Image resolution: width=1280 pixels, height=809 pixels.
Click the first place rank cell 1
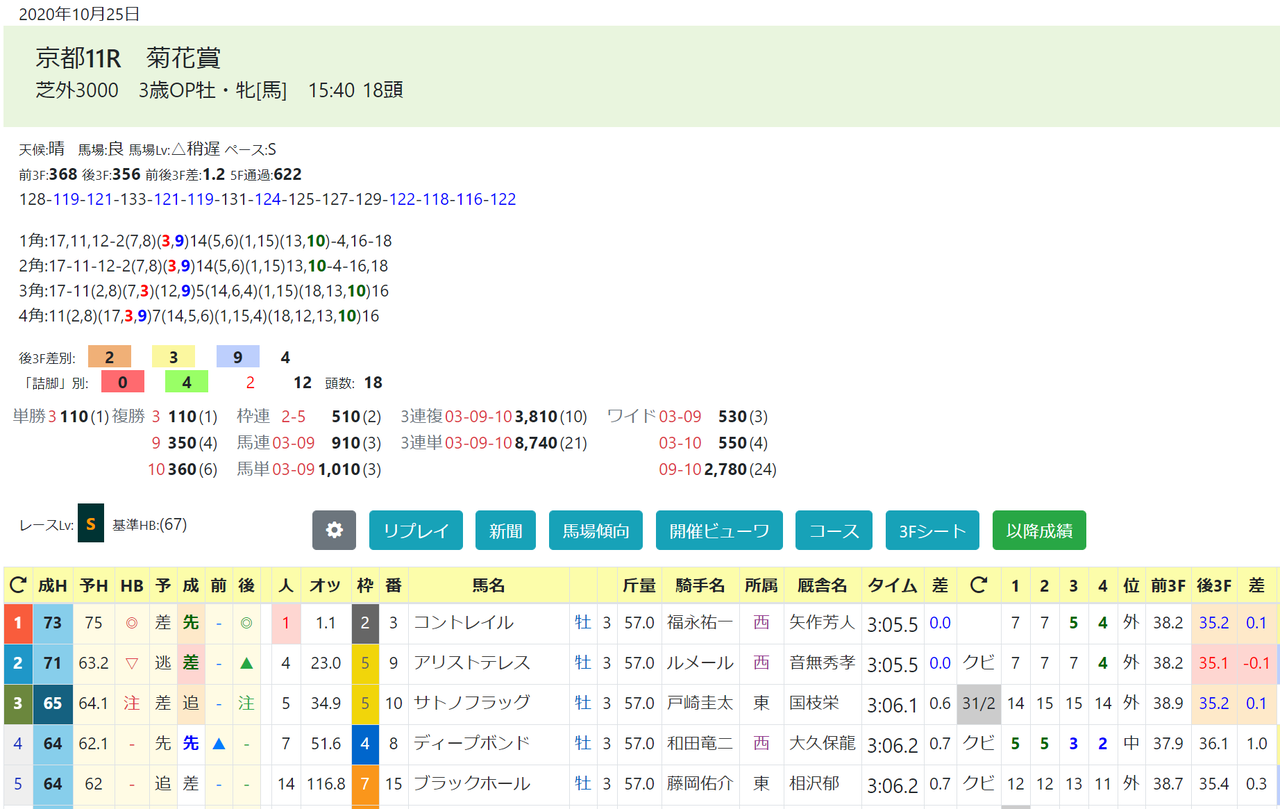coord(17,623)
